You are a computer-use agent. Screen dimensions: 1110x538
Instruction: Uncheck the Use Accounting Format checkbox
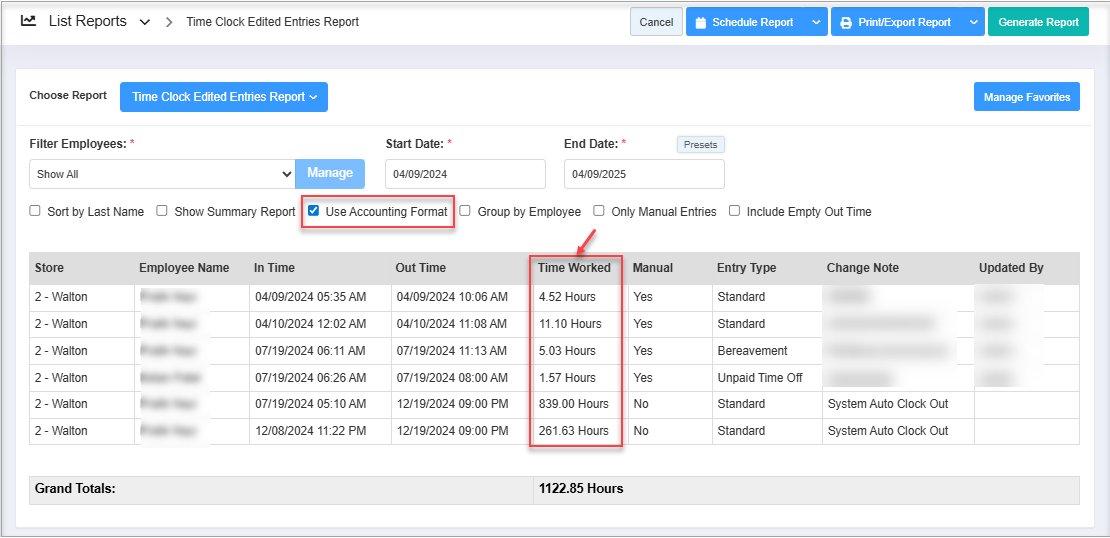click(x=314, y=211)
